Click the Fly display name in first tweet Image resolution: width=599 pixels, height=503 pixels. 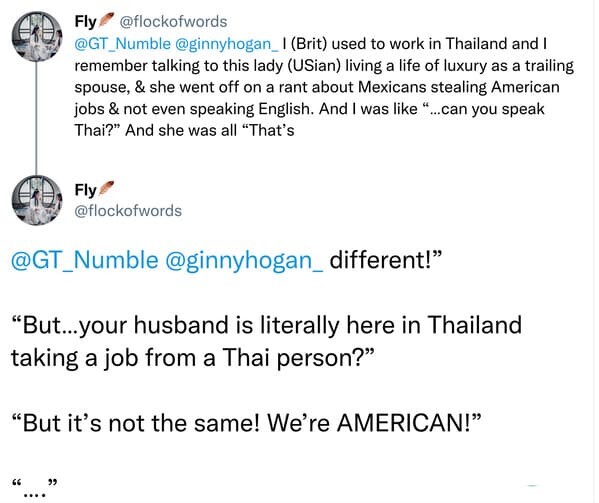pos(85,22)
